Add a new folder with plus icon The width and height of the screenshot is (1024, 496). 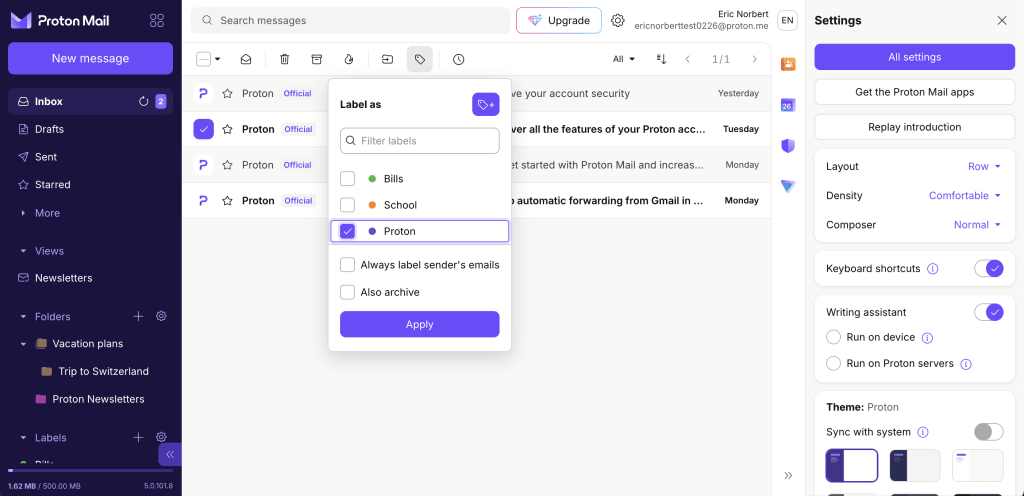click(x=138, y=317)
